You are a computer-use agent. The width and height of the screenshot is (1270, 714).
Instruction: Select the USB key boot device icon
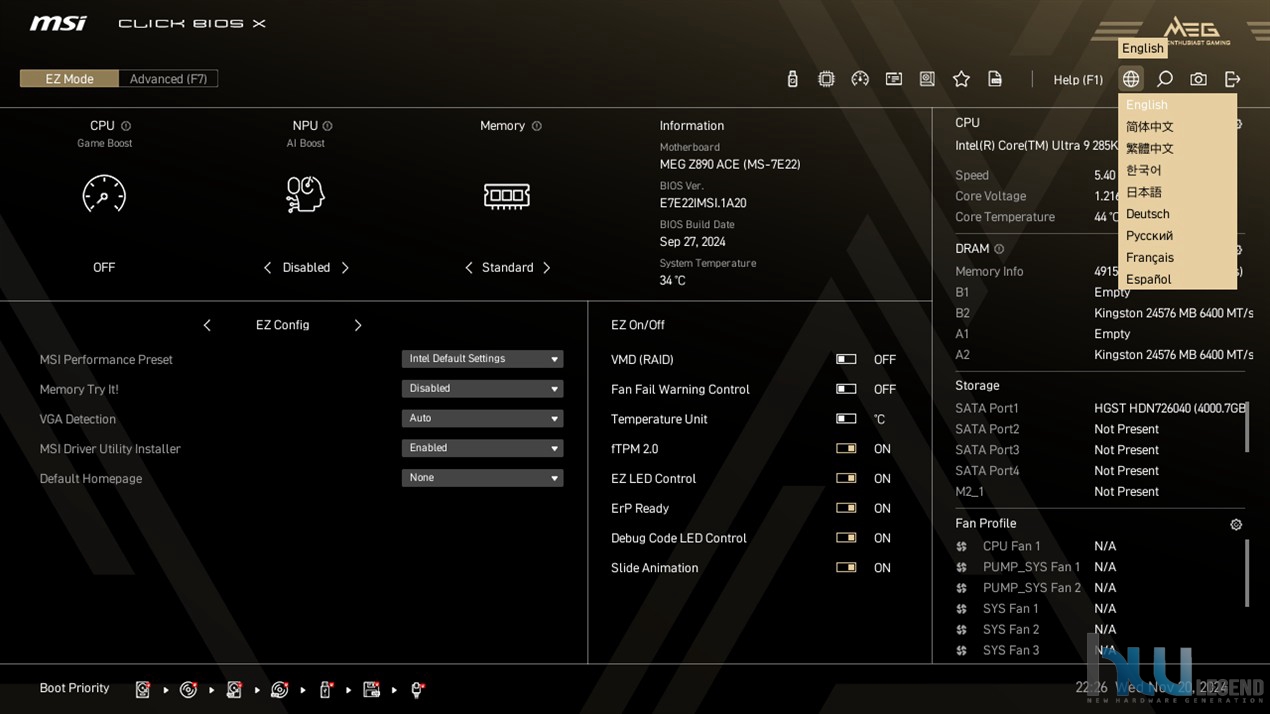(x=325, y=689)
